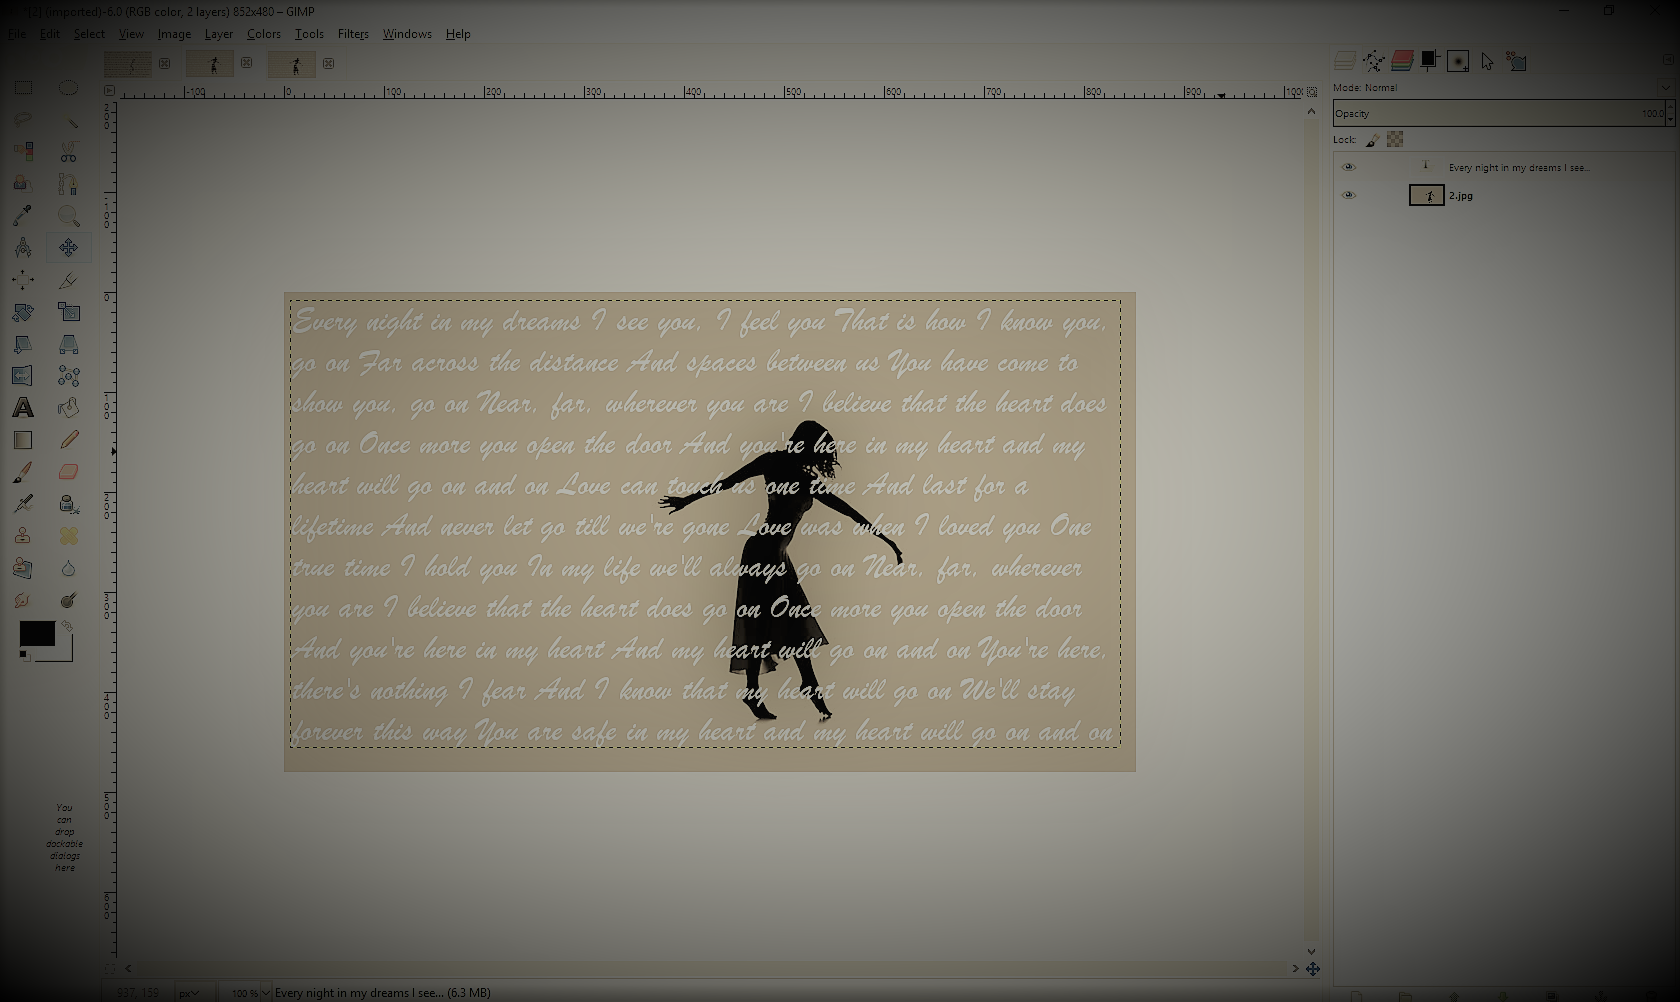The image size is (1680, 1002).
Task: Select the Eraser tool
Action: [x=68, y=471]
